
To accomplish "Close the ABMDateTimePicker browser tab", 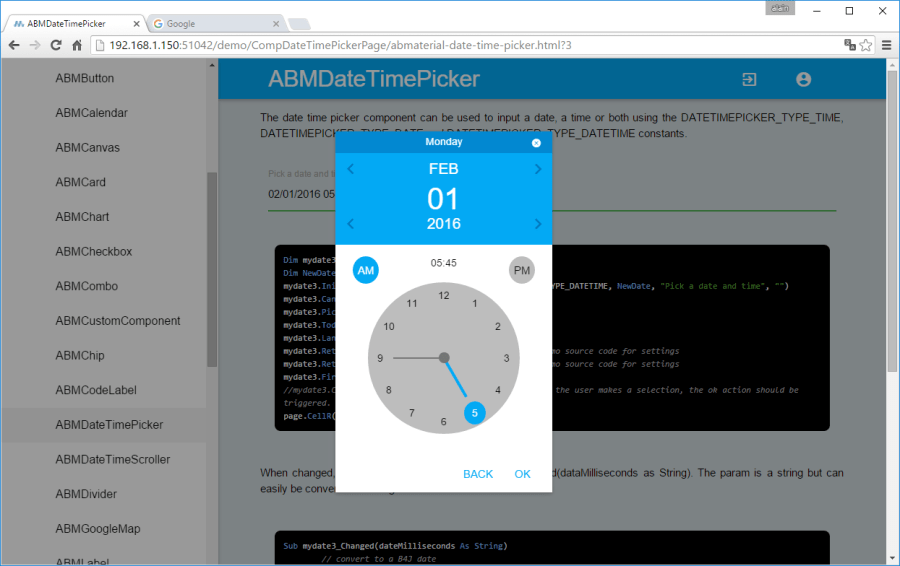I will (x=136, y=24).
